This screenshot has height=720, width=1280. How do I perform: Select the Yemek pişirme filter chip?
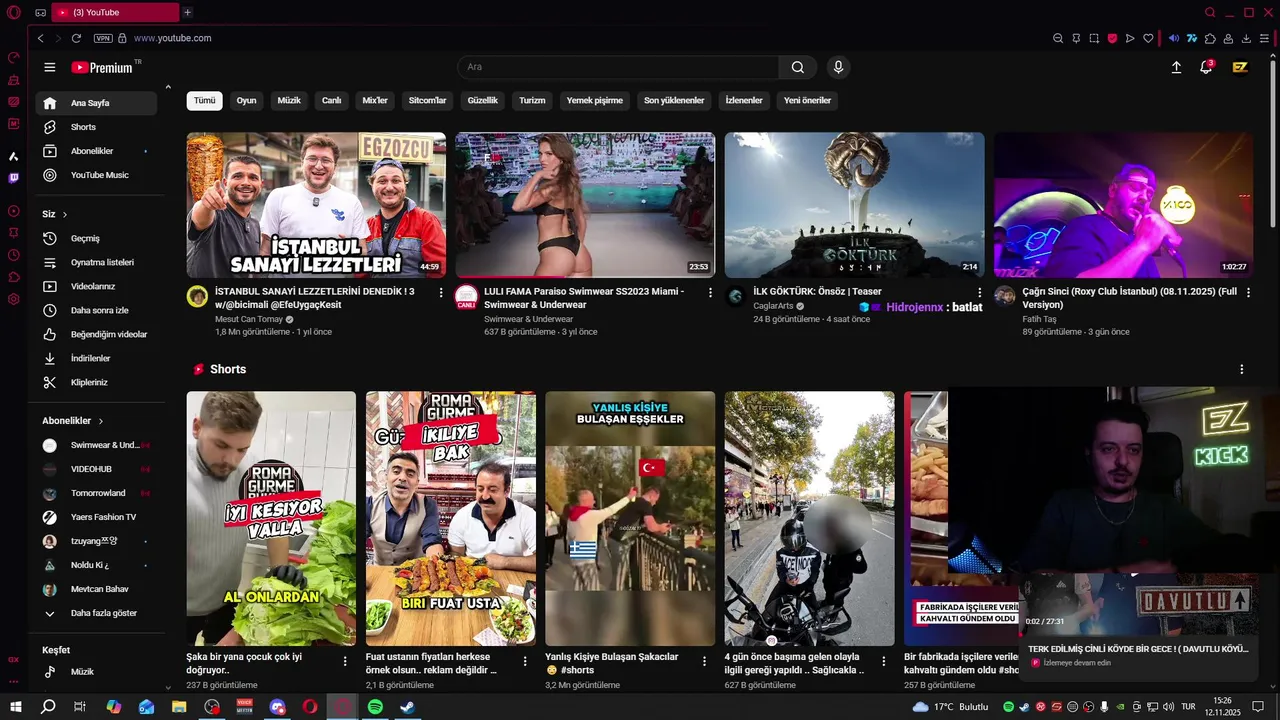click(x=594, y=100)
